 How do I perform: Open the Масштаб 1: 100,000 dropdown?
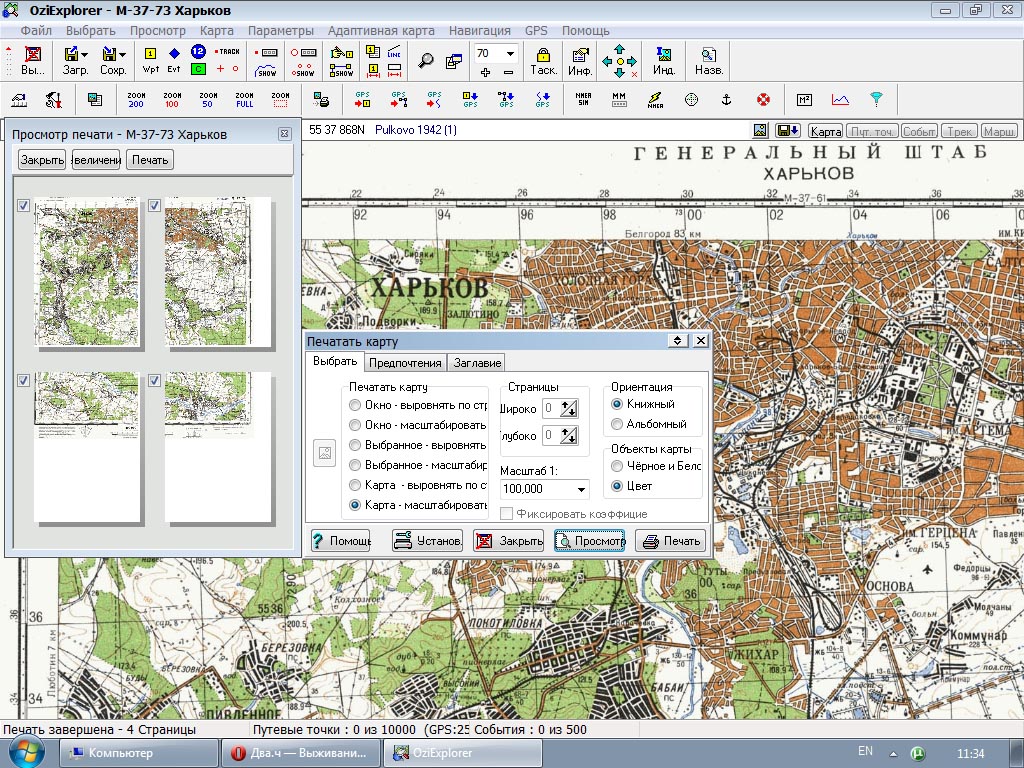pos(581,489)
